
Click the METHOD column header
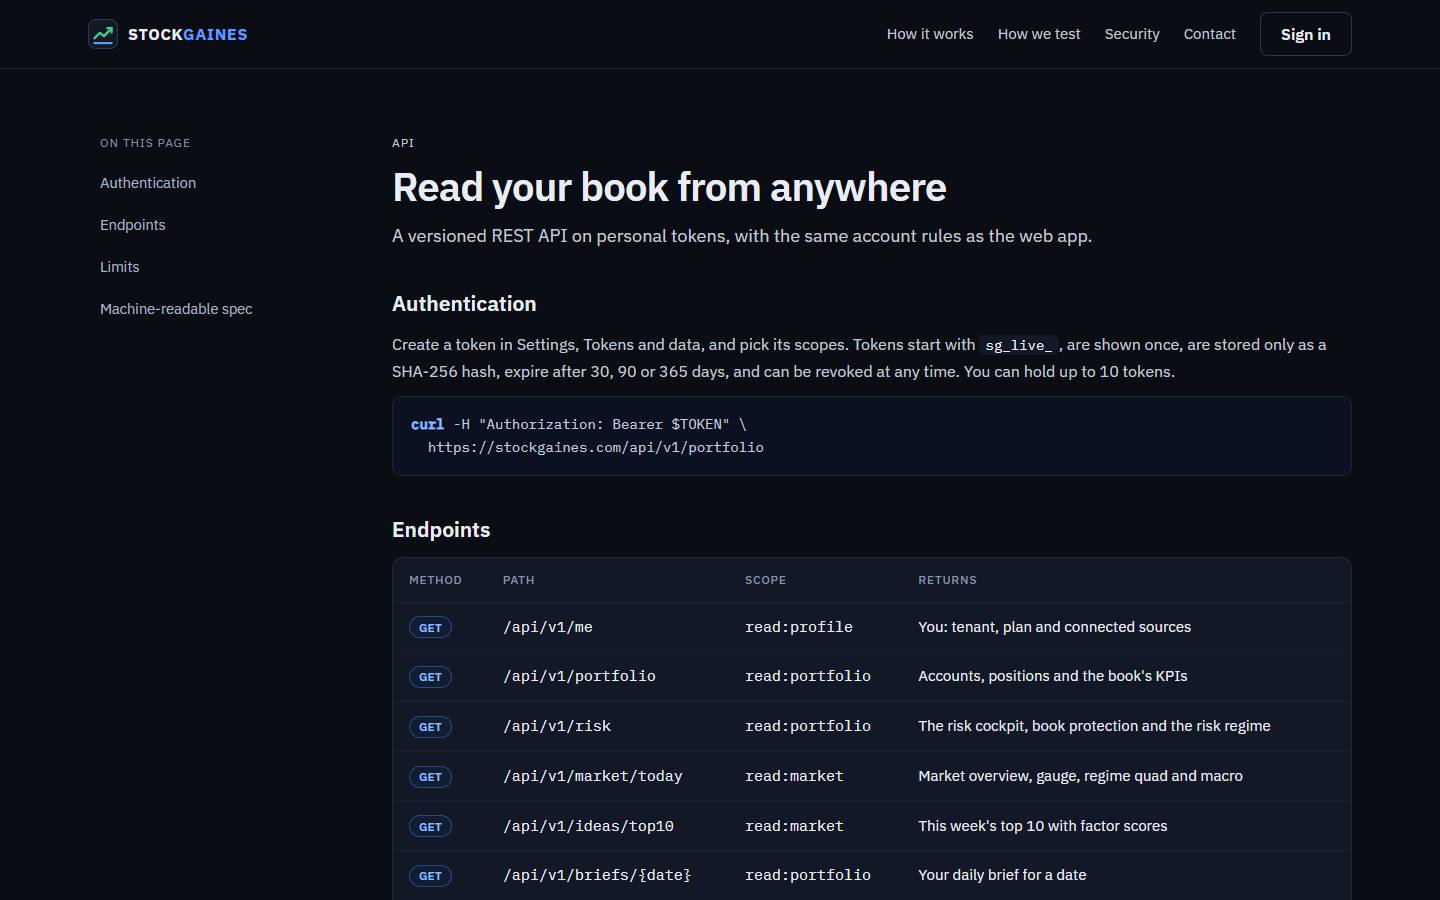(436, 580)
